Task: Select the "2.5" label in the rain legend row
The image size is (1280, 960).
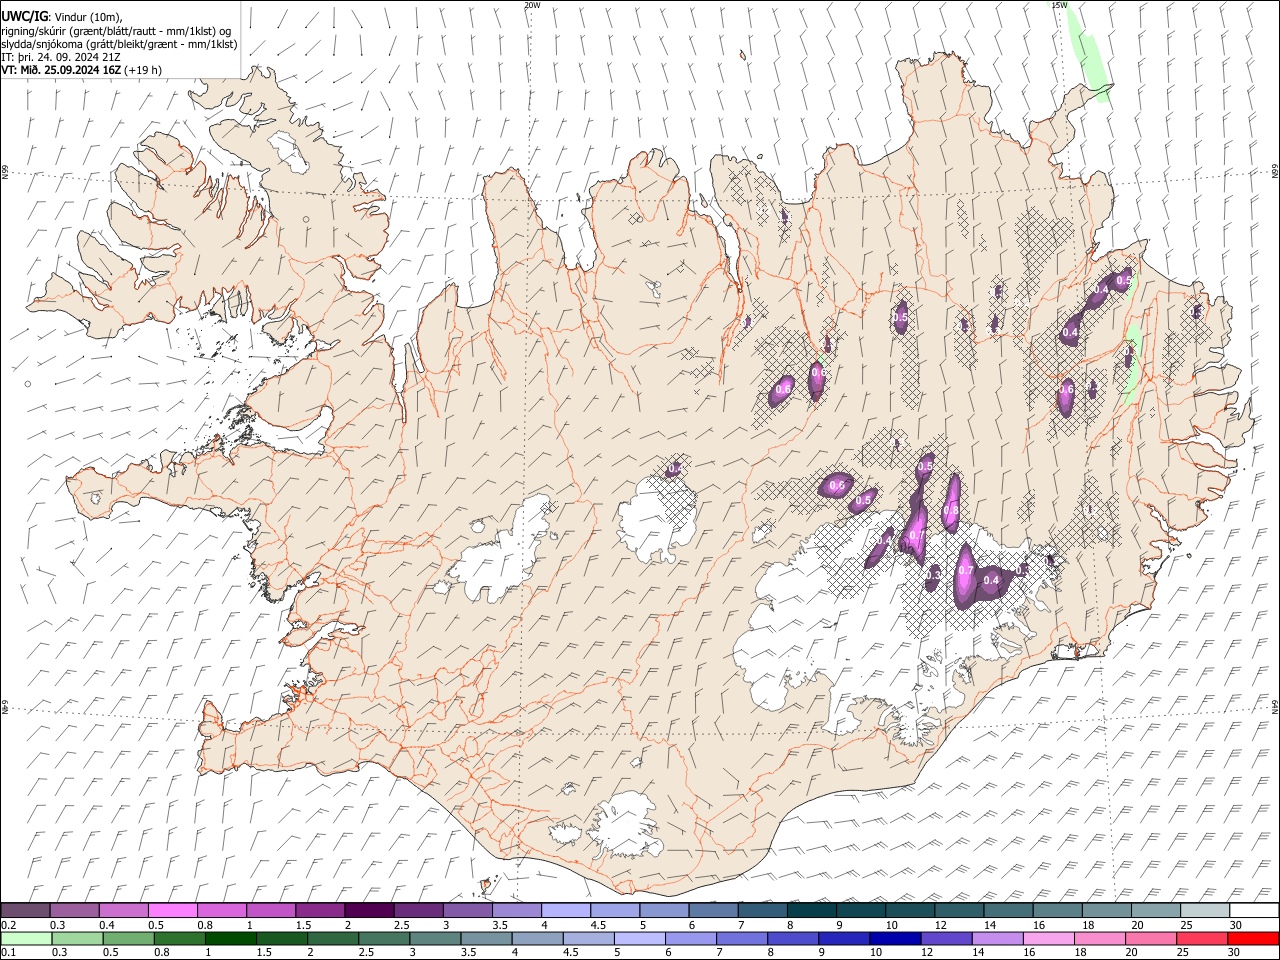Action: tap(364, 953)
